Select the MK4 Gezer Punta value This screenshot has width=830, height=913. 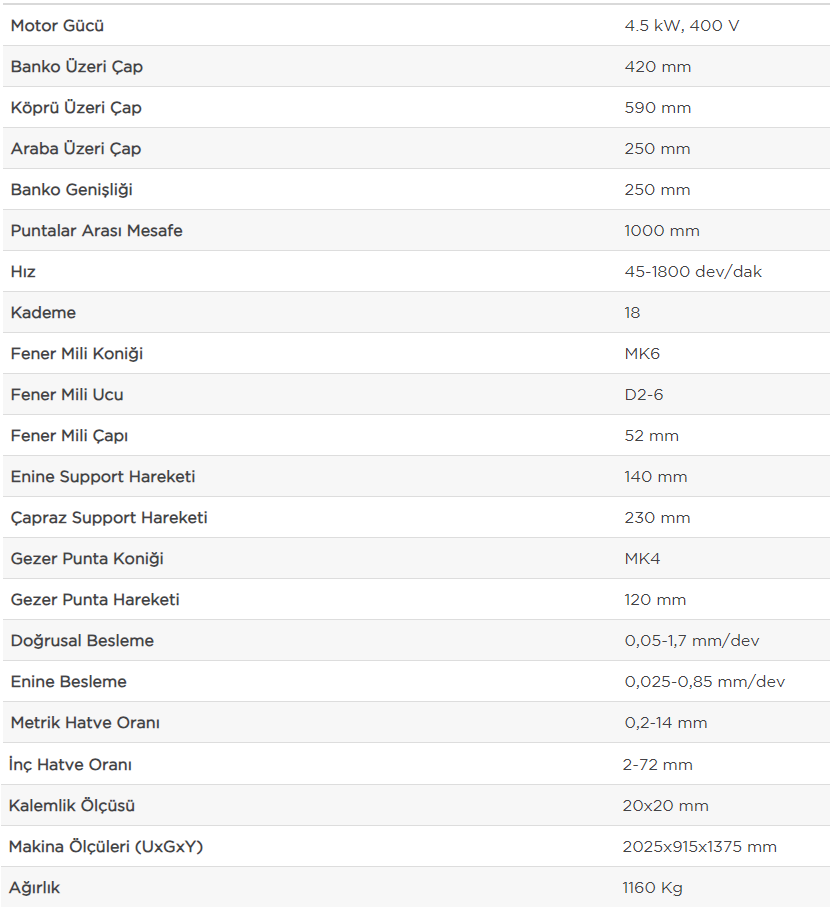[642, 559]
